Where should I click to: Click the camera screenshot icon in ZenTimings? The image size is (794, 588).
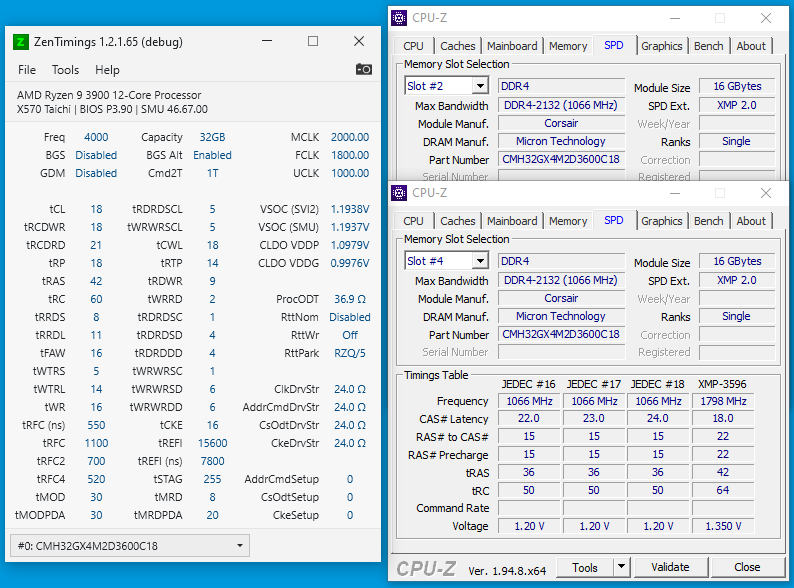click(x=364, y=69)
